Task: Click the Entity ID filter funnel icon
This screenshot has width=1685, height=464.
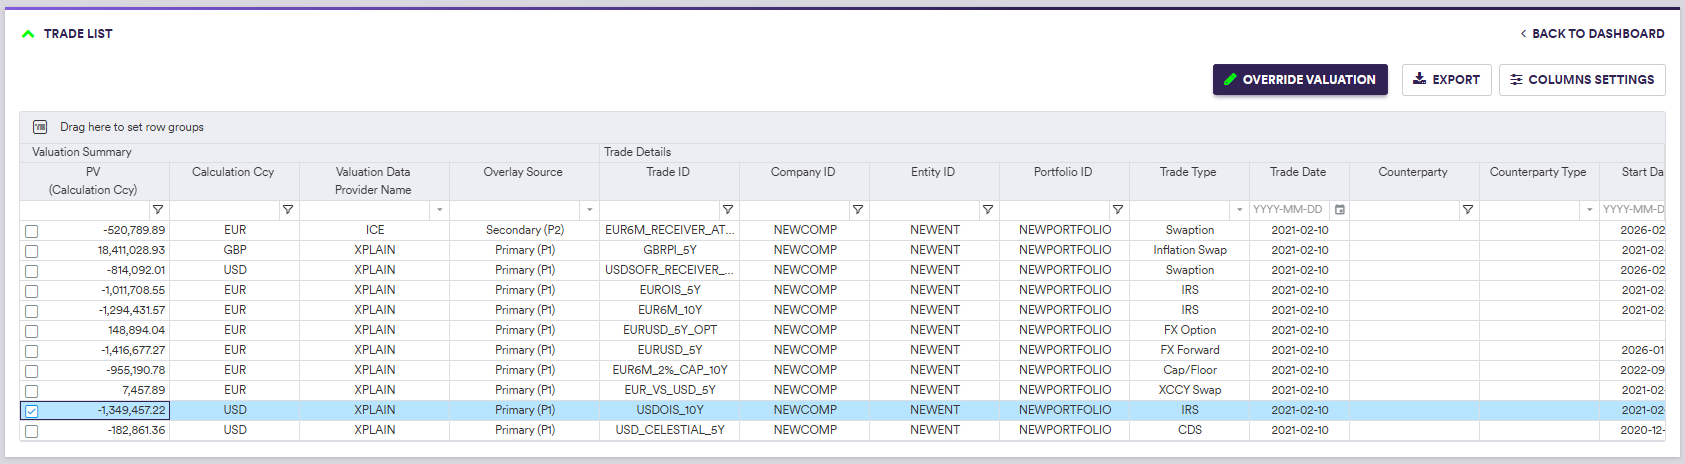Action: click(x=987, y=210)
